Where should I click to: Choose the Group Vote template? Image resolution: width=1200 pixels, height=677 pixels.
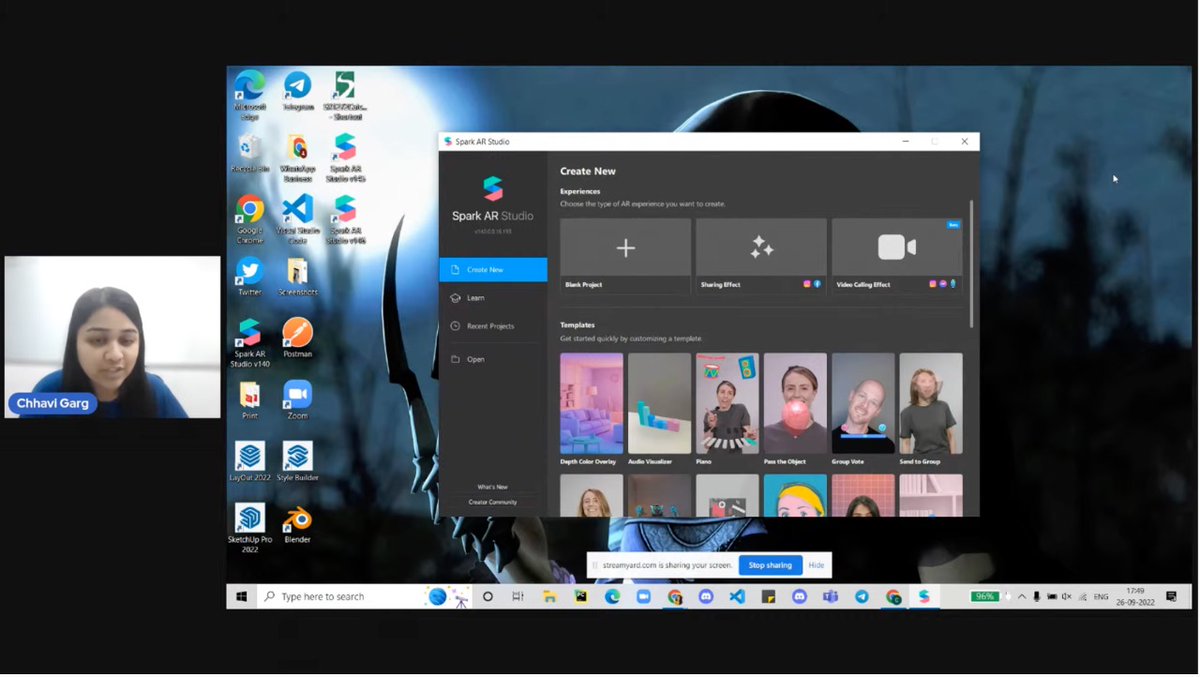point(863,409)
